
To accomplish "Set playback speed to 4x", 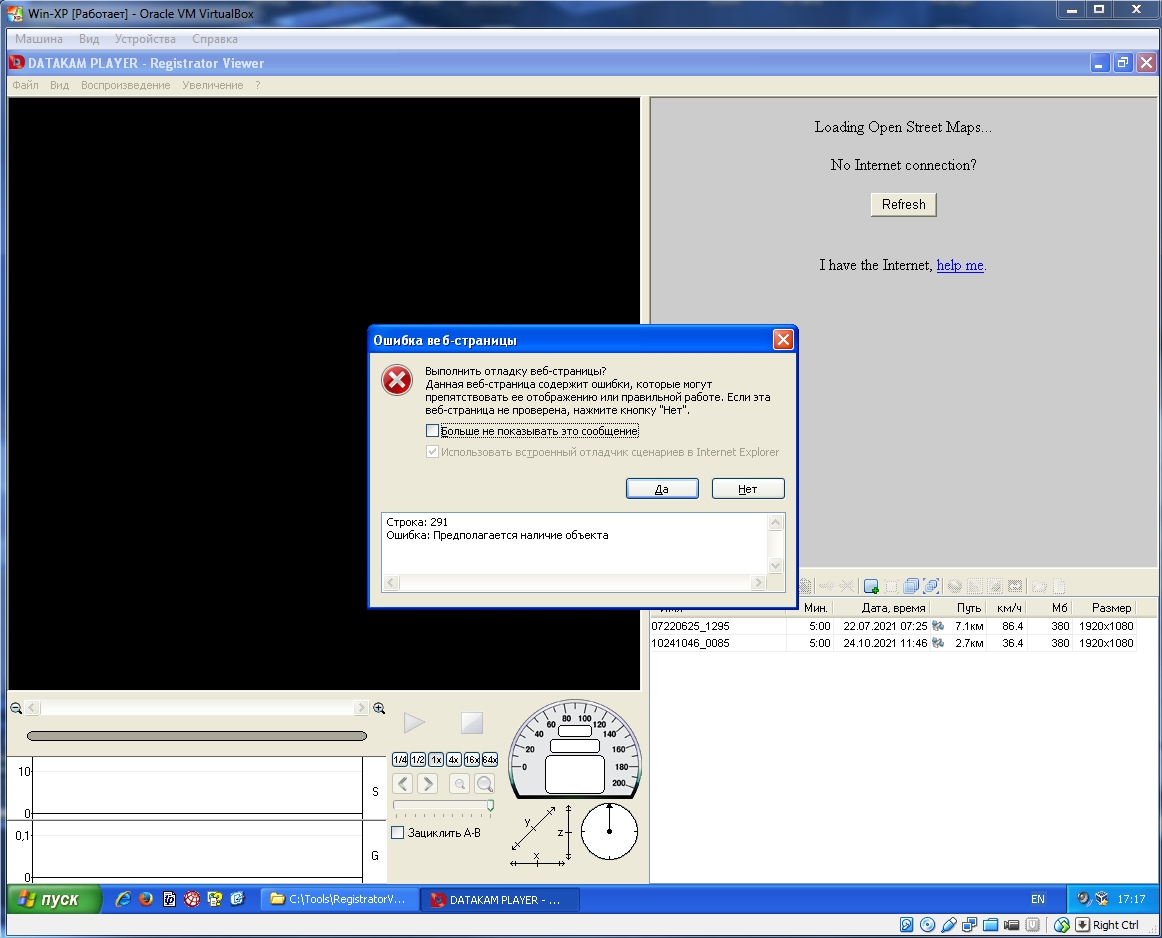I will pos(454,759).
